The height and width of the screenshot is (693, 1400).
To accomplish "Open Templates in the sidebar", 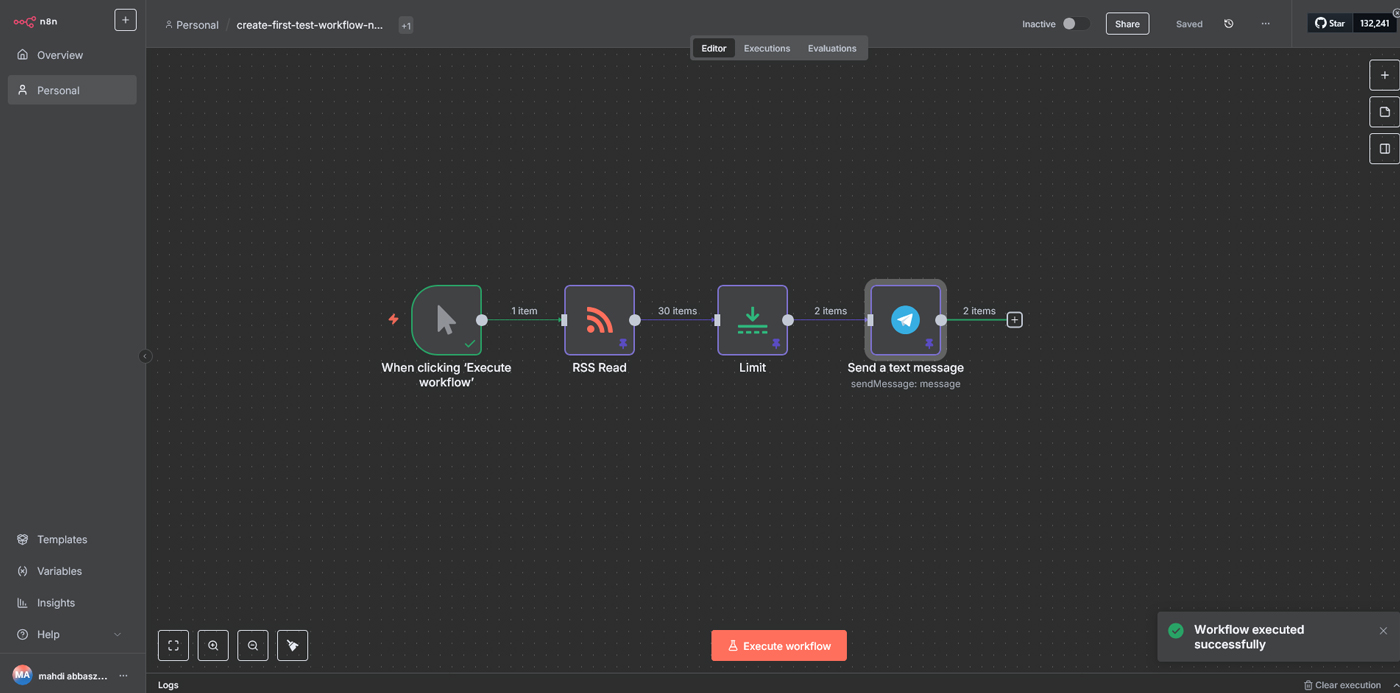I will [x=62, y=540].
